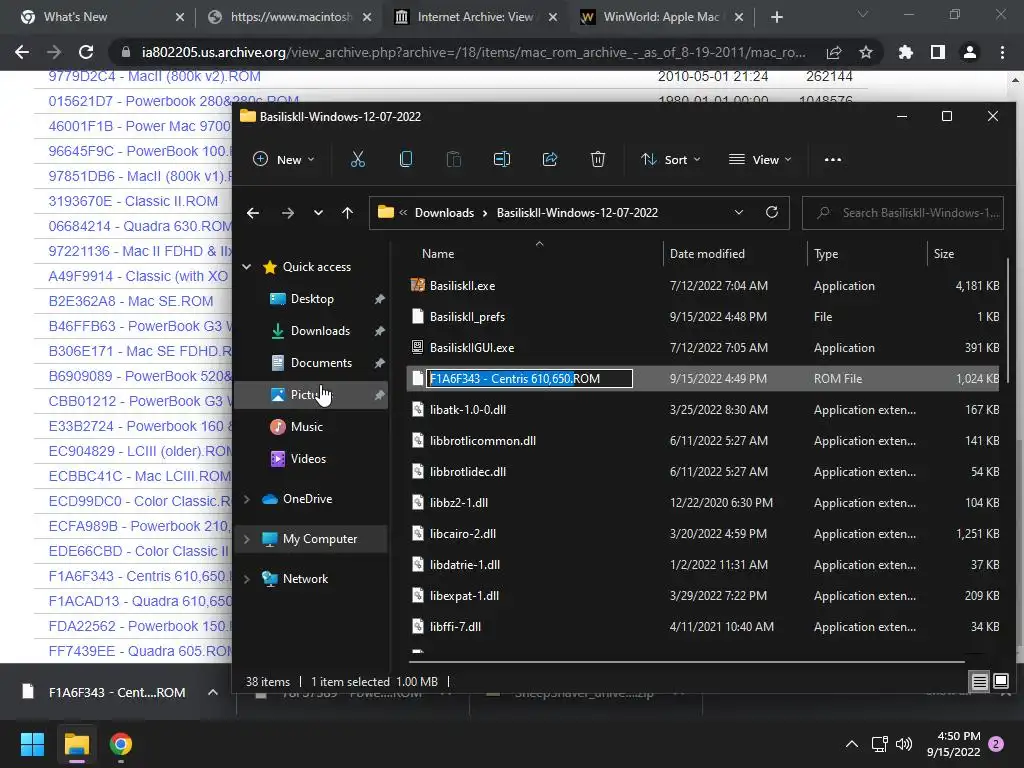Click File Explorer taskbar icon
This screenshot has height=768, width=1024.
77,744
